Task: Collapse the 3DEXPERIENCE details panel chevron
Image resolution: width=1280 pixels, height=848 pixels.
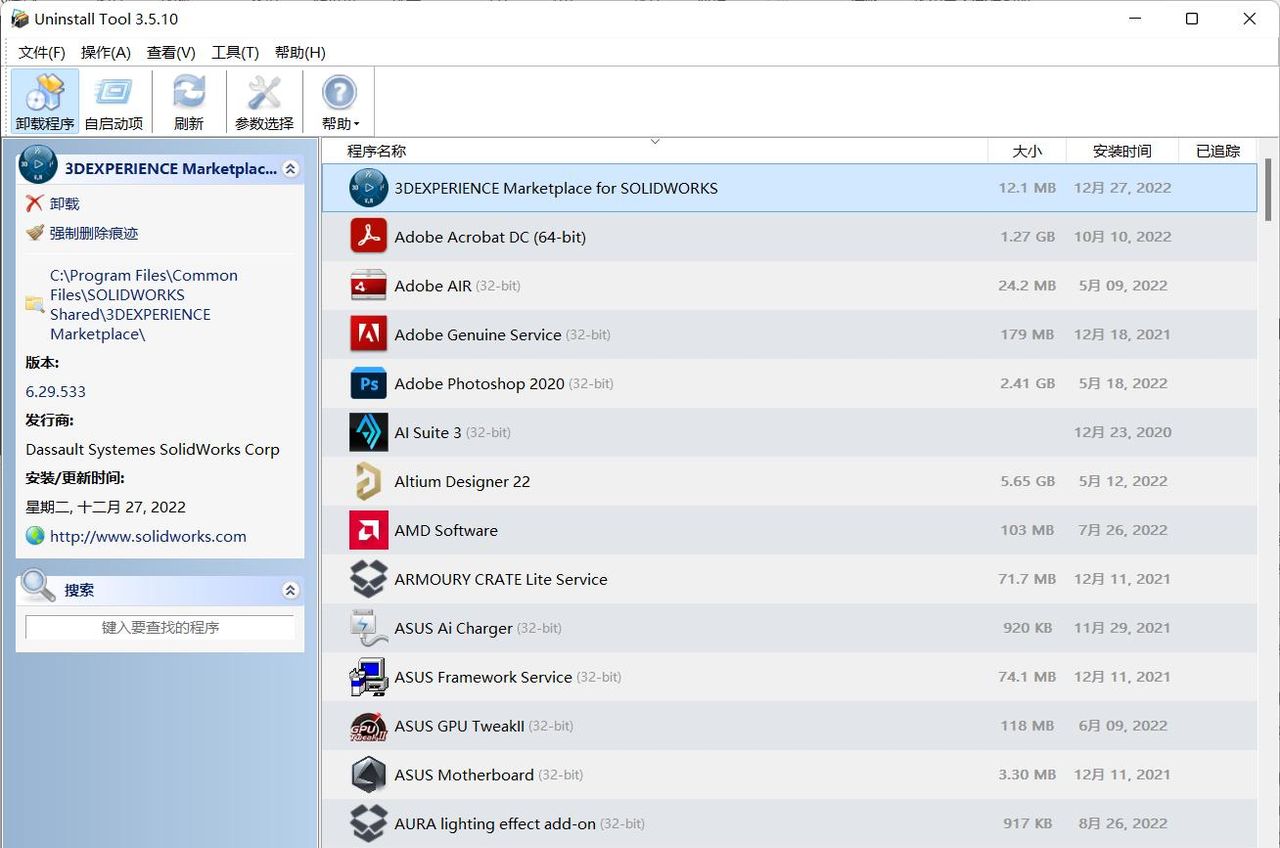Action: click(x=290, y=169)
